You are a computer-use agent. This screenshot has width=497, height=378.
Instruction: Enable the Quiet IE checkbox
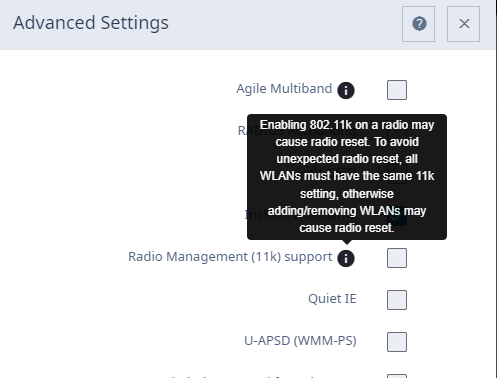coord(397,300)
